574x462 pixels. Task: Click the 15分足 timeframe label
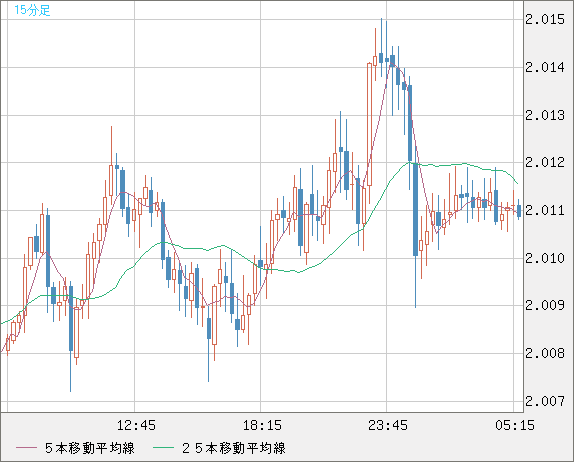[32, 10]
